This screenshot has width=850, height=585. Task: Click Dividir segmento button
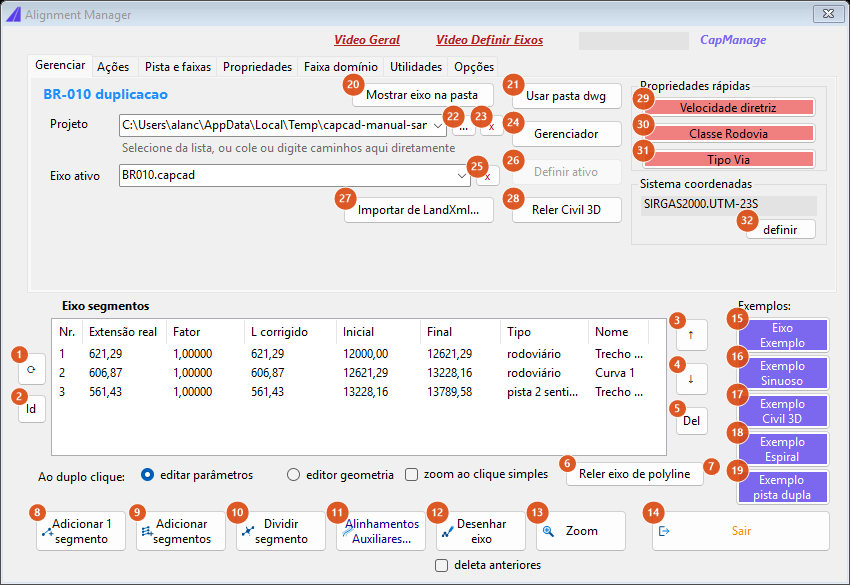click(281, 531)
